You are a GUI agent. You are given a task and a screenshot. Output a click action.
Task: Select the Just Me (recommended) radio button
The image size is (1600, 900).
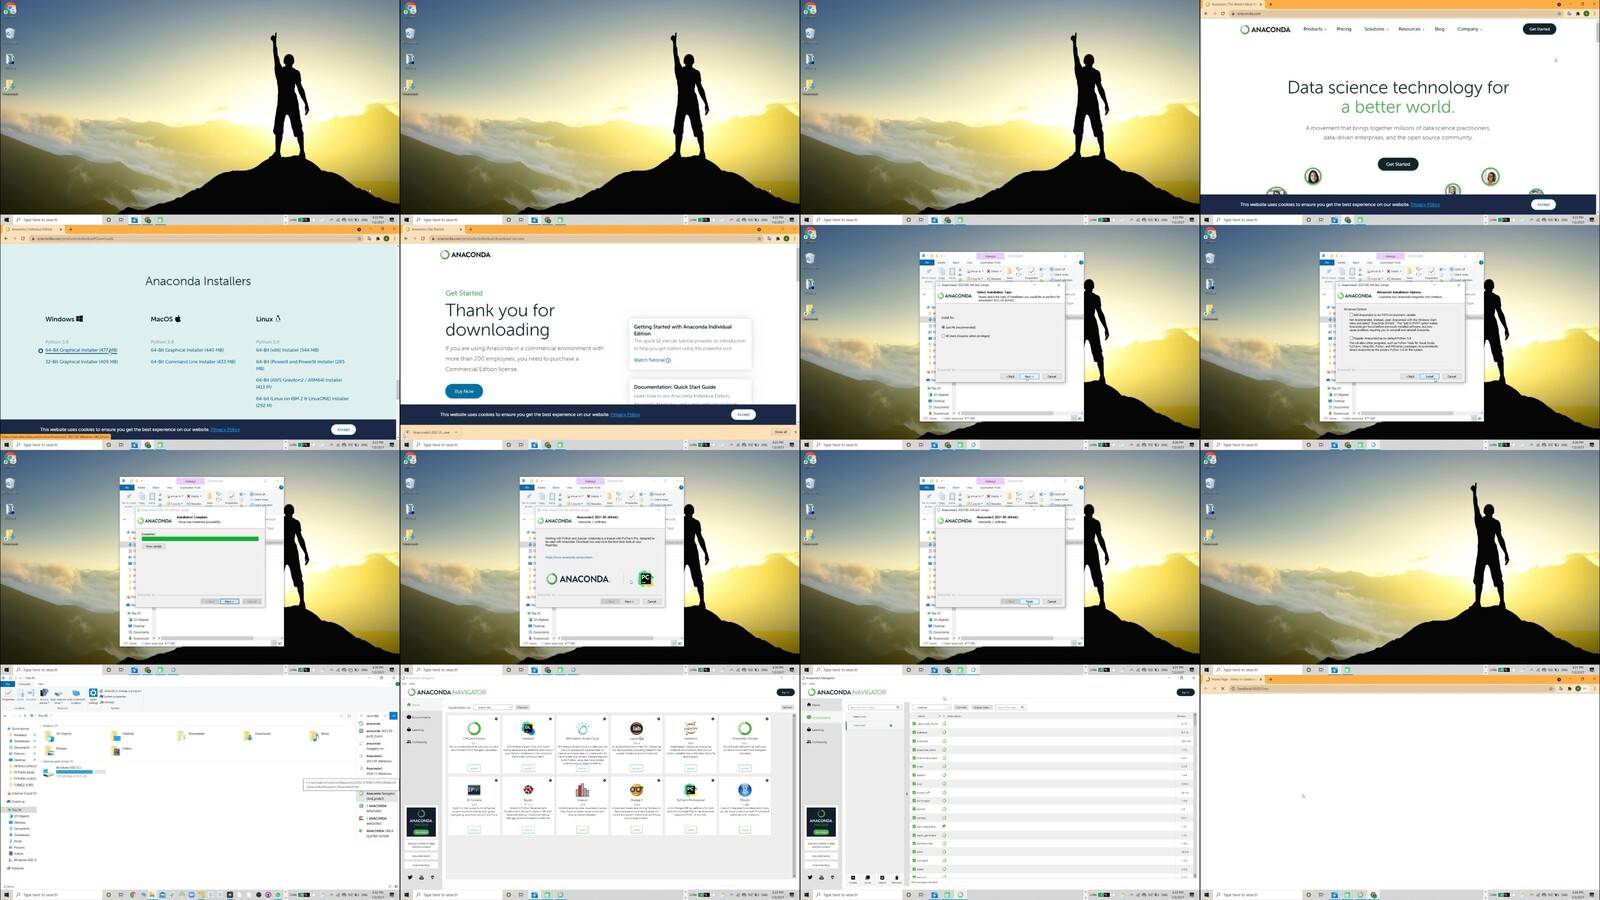point(943,327)
